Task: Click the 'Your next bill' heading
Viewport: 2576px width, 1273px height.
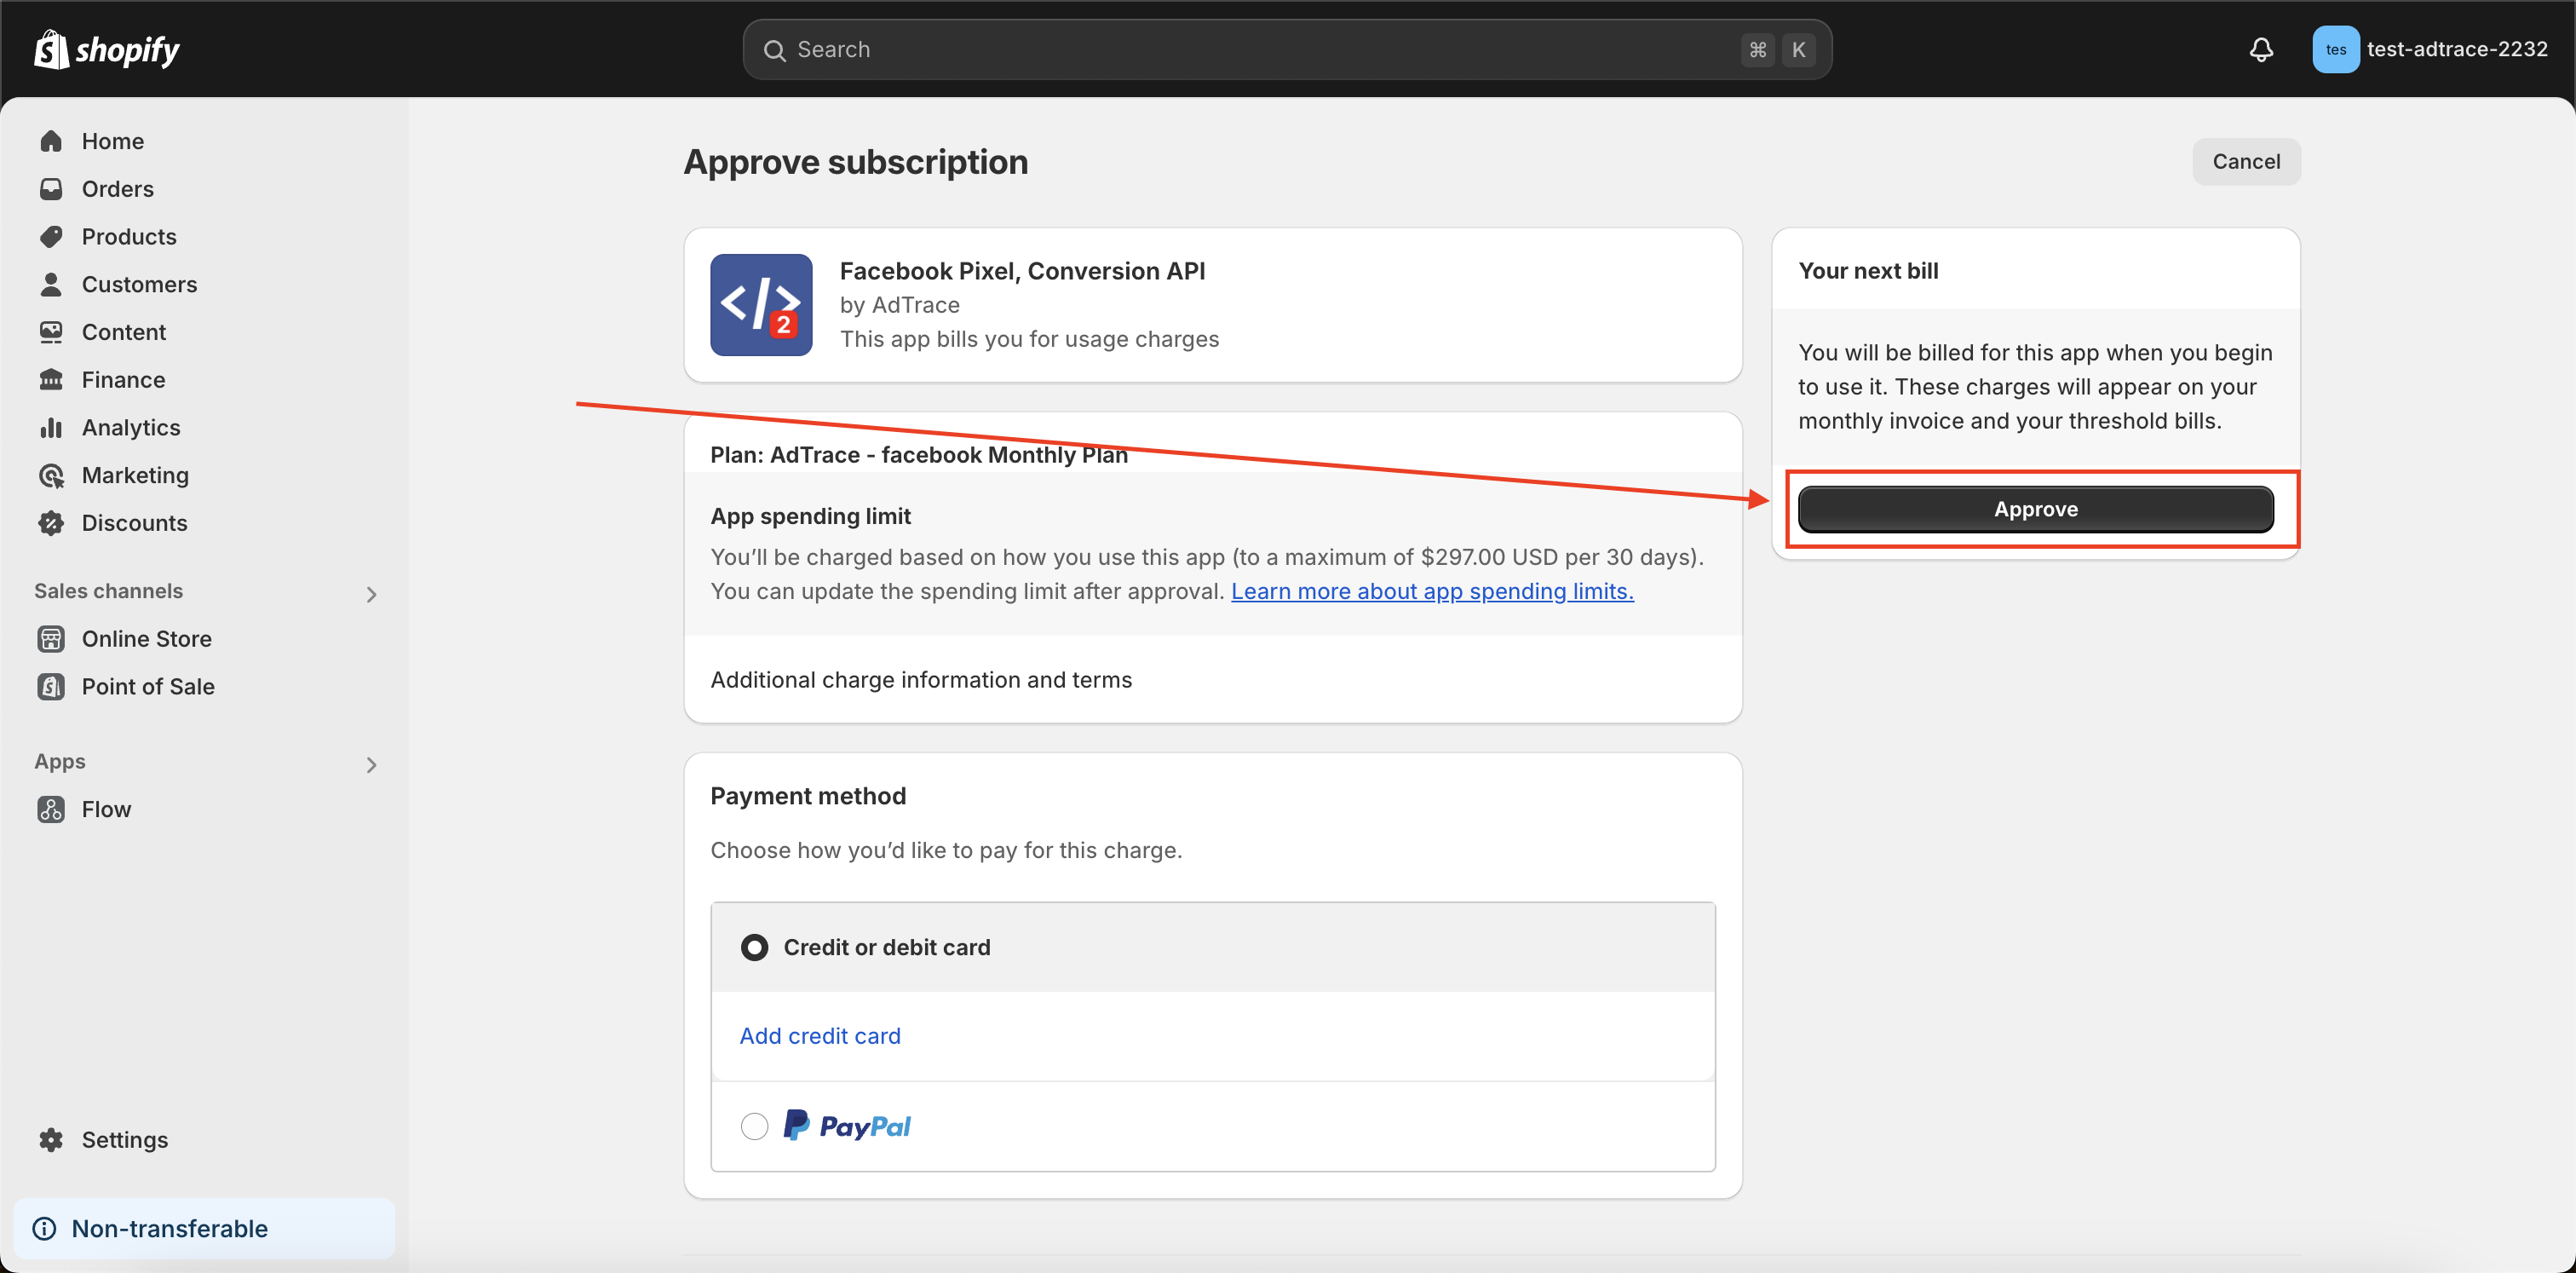Action: [x=1868, y=271]
